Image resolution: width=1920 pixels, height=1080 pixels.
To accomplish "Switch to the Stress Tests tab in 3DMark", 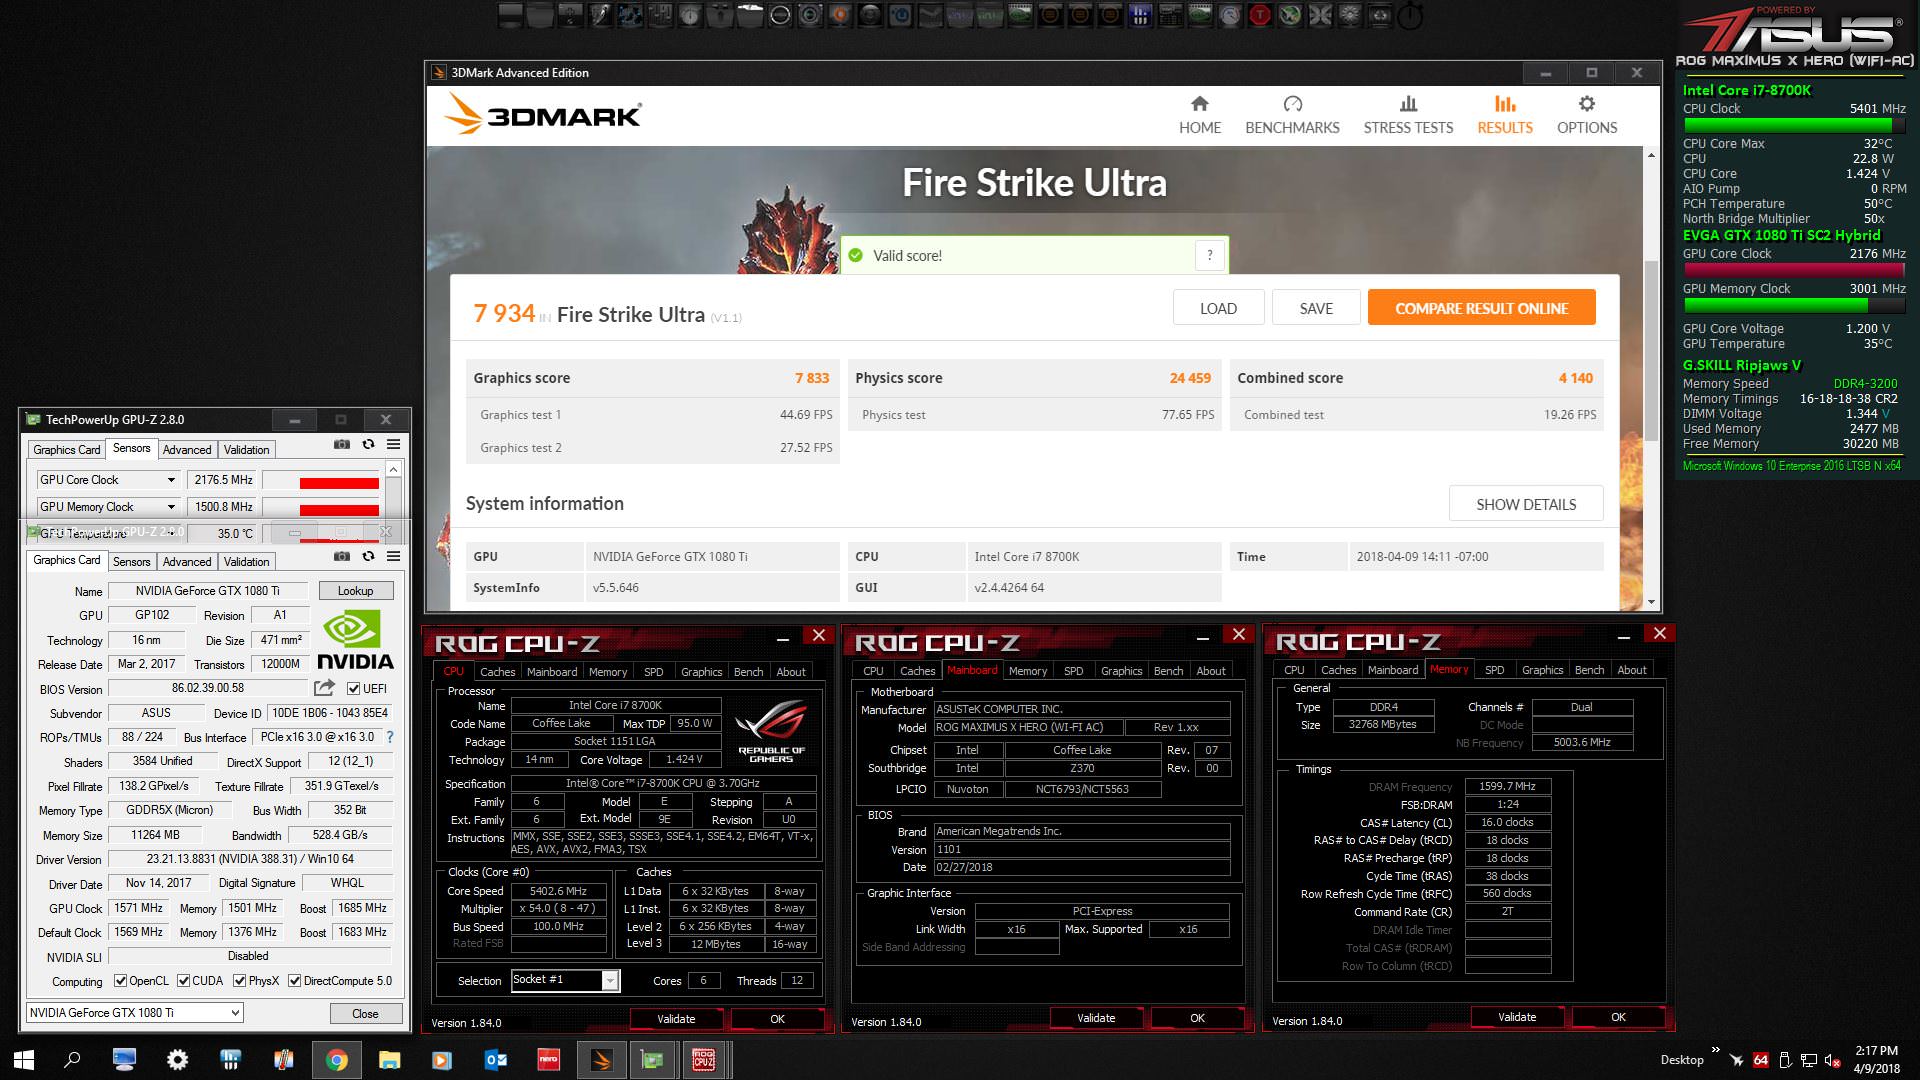I will click(x=1408, y=115).
